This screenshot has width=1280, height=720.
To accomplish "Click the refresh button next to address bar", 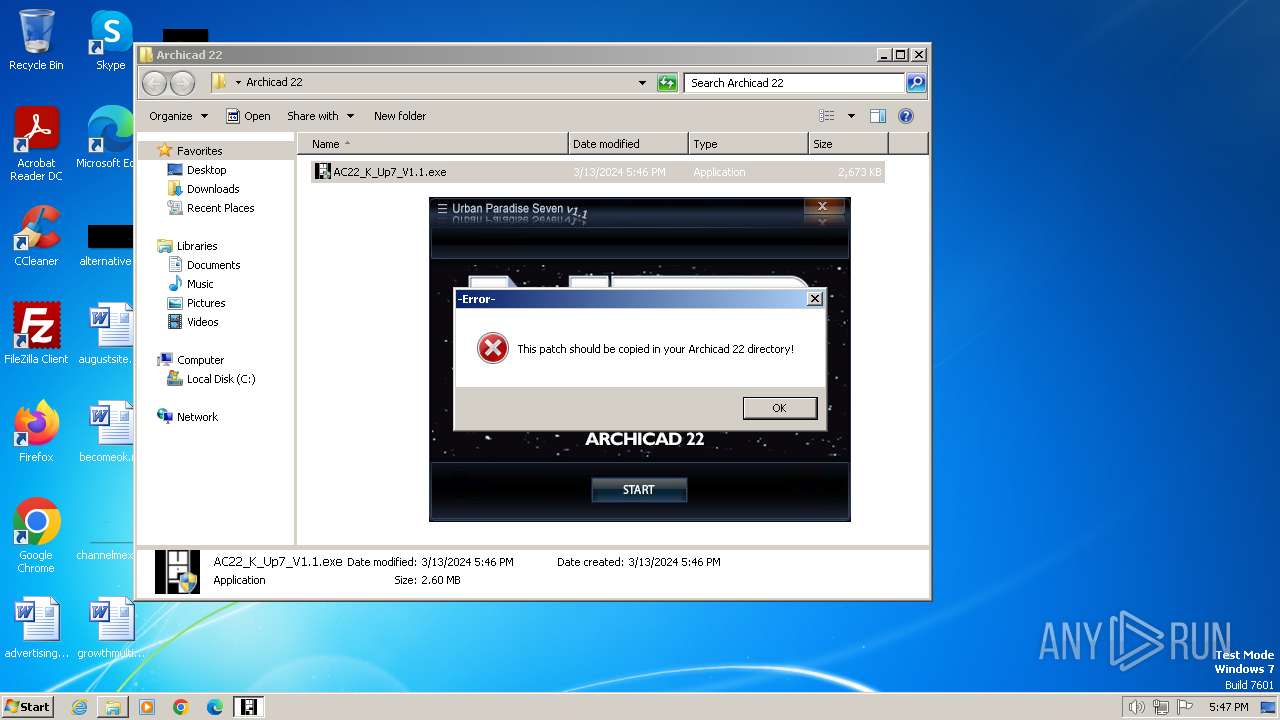I will 667,83.
